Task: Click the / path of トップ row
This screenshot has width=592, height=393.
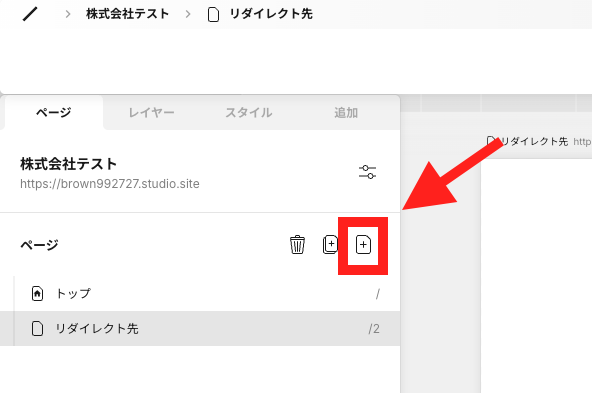Action: [x=378, y=294]
